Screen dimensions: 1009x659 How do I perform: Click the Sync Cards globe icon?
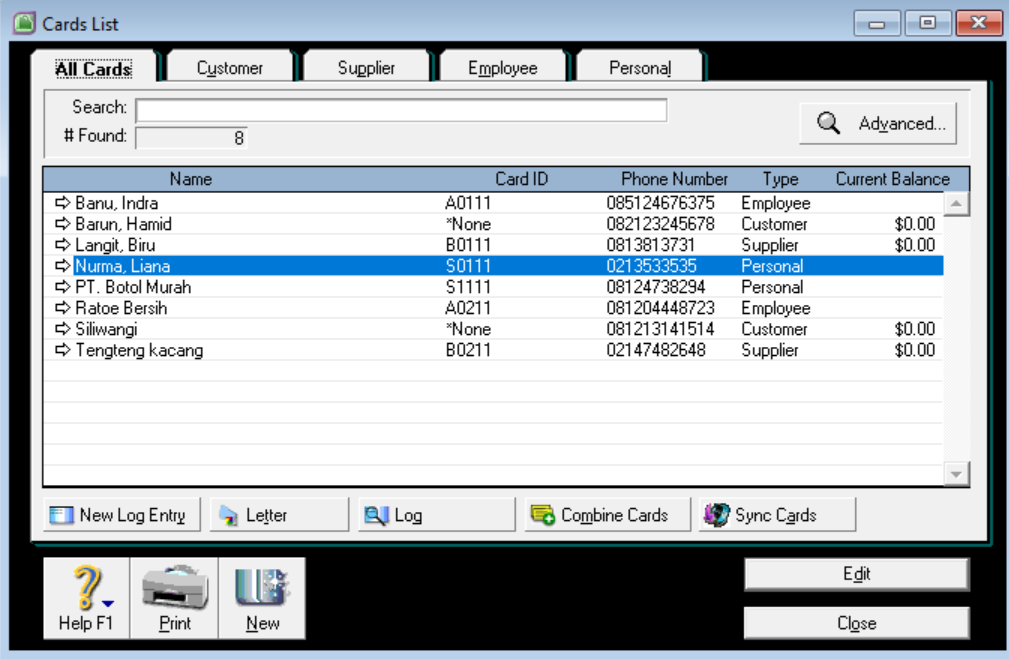(716, 513)
